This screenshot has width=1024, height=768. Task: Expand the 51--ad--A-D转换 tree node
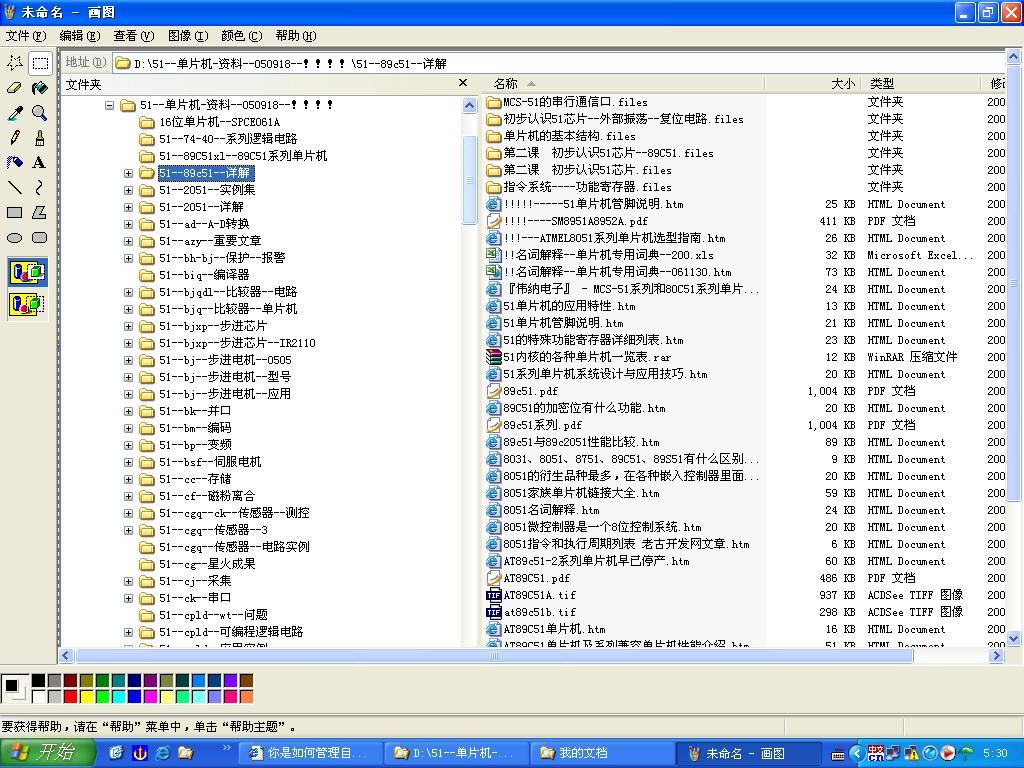pyautogui.click(x=129, y=224)
